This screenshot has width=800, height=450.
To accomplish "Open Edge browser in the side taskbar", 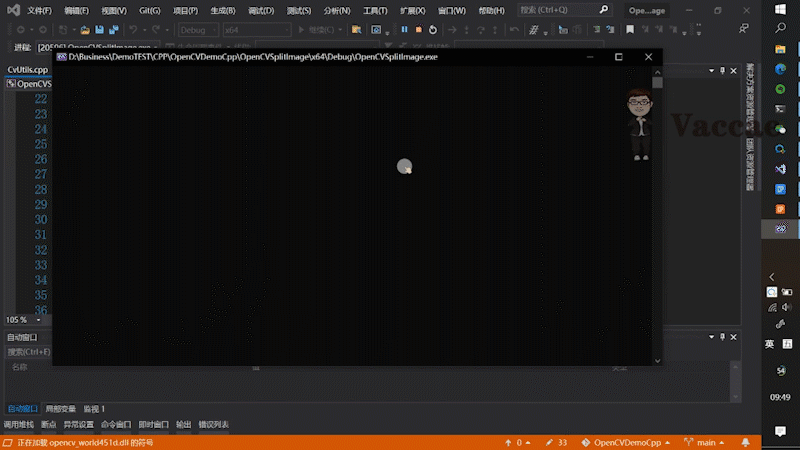I will point(780,69).
